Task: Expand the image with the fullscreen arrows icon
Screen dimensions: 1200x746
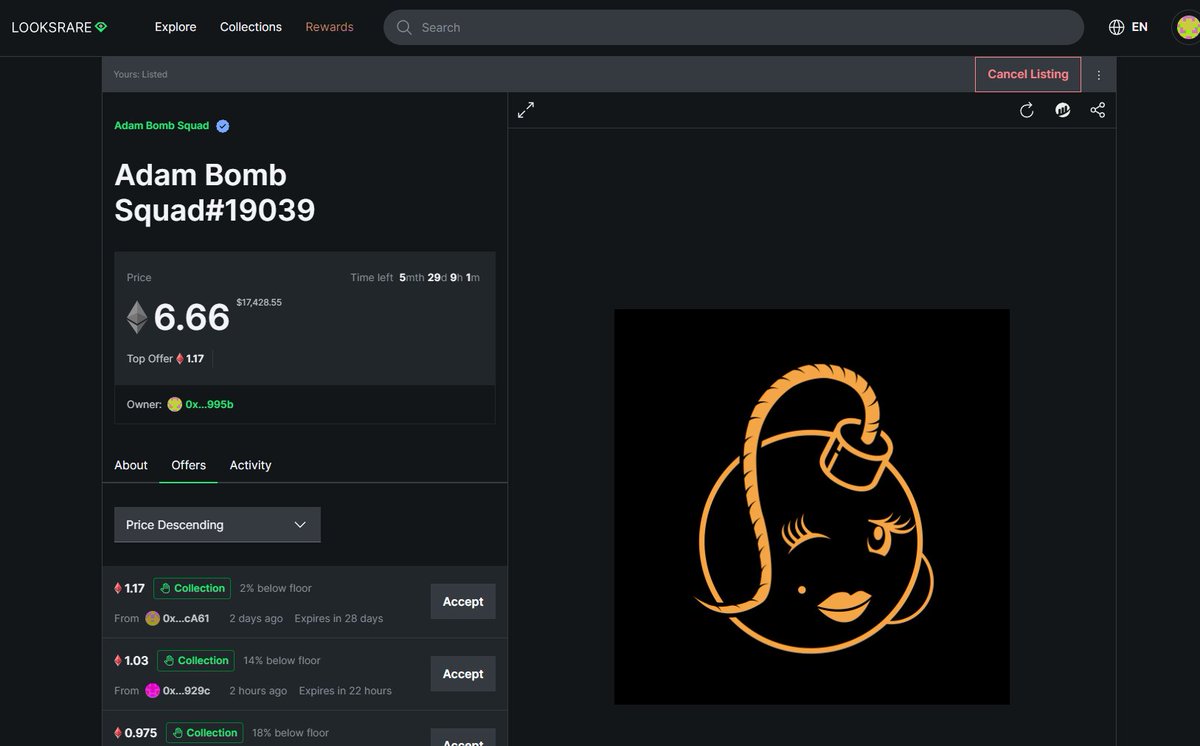Action: click(x=525, y=109)
